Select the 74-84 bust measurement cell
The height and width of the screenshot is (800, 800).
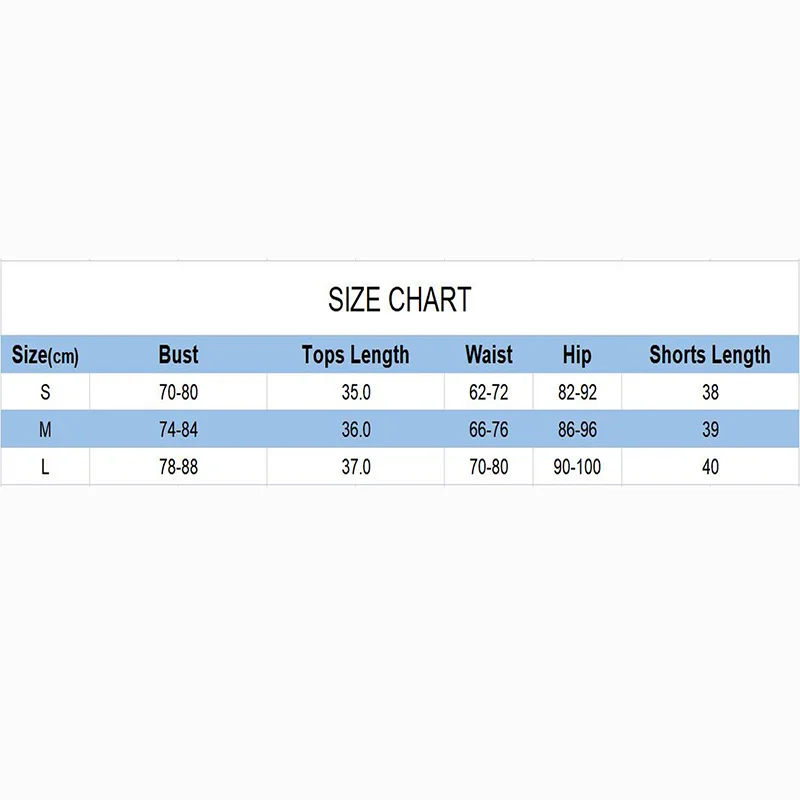click(178, 430)
